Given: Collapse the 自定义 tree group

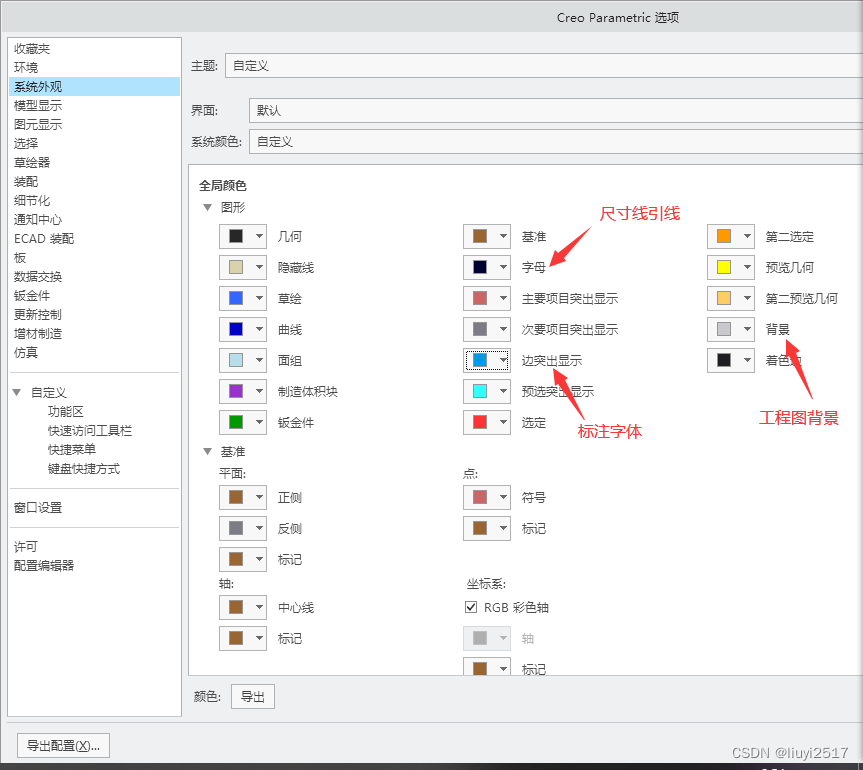Looking at the screenshot, I should (x=17, y=392).
